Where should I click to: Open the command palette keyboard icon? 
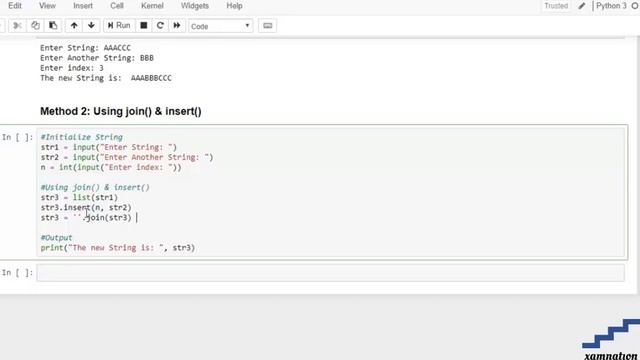tap(267, 26)
